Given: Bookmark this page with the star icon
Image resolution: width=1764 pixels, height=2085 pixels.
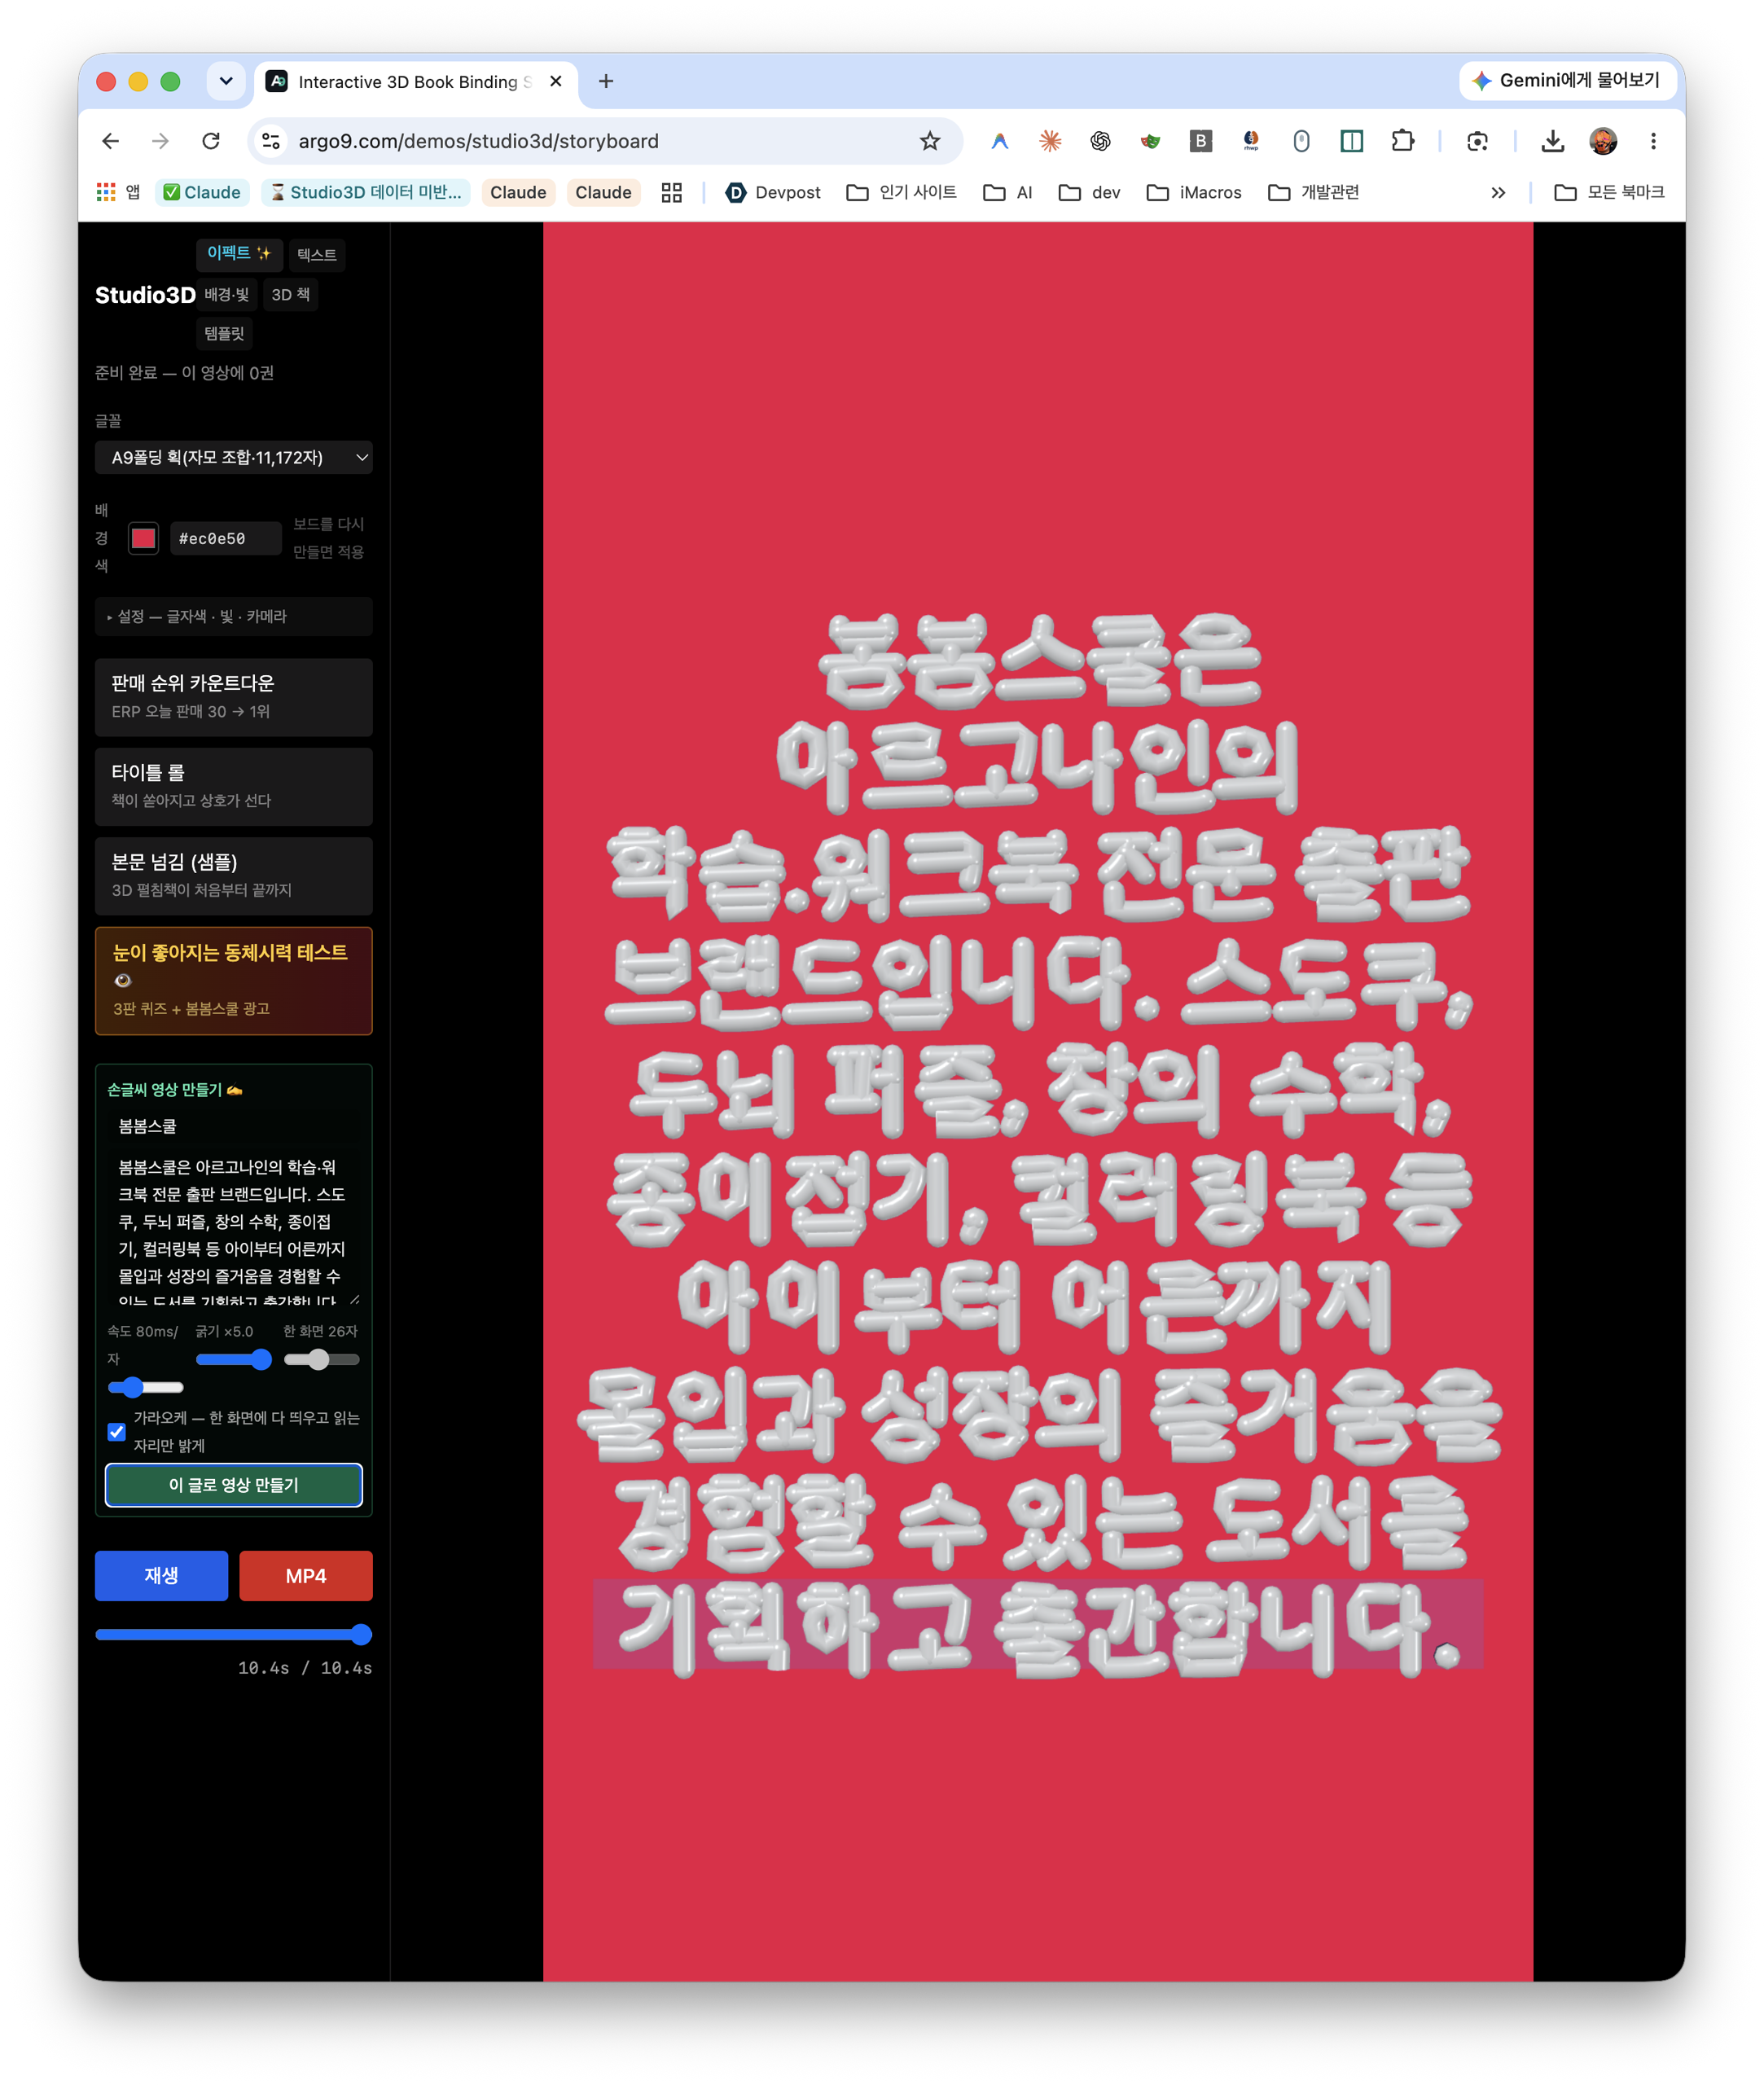Looking at the screenshot, I should click(930, 141).
